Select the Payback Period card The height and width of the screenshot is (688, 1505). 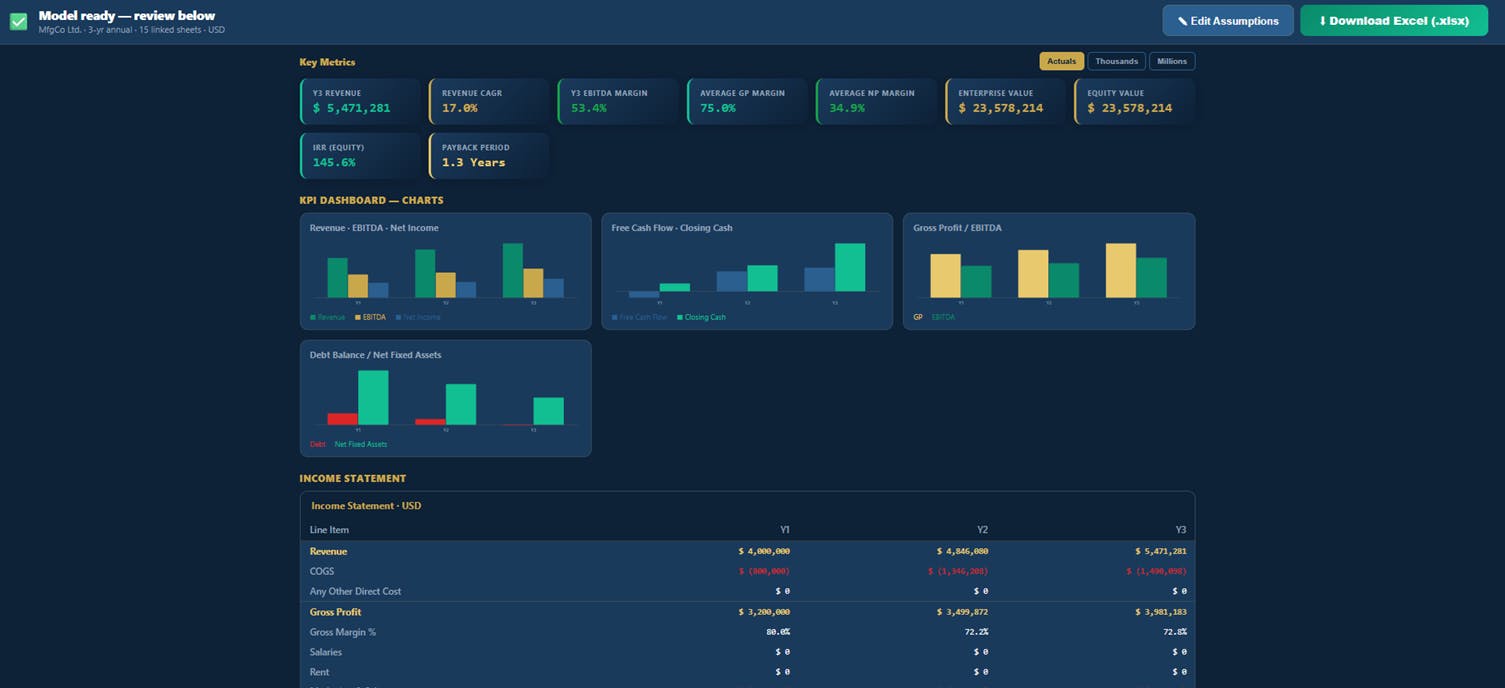click(489, 155)
